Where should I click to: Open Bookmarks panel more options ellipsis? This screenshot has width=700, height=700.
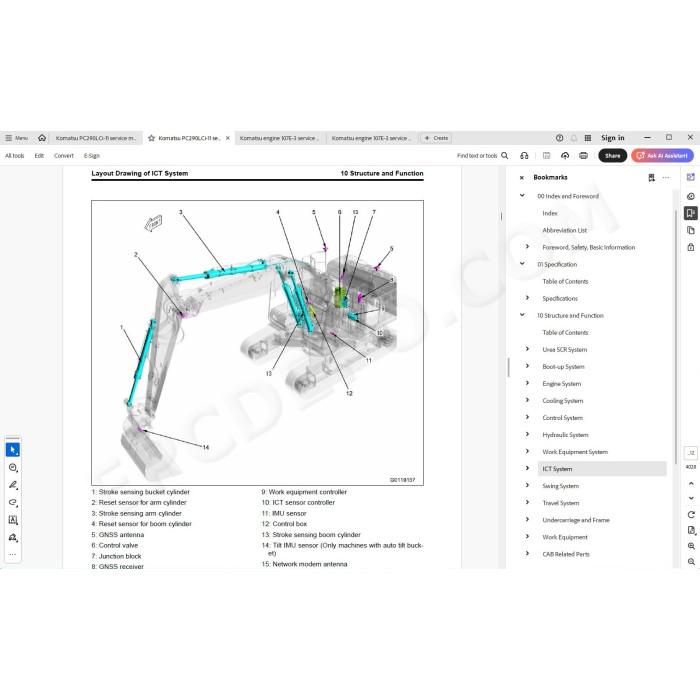pyautogui.click(x=666, y=178)
